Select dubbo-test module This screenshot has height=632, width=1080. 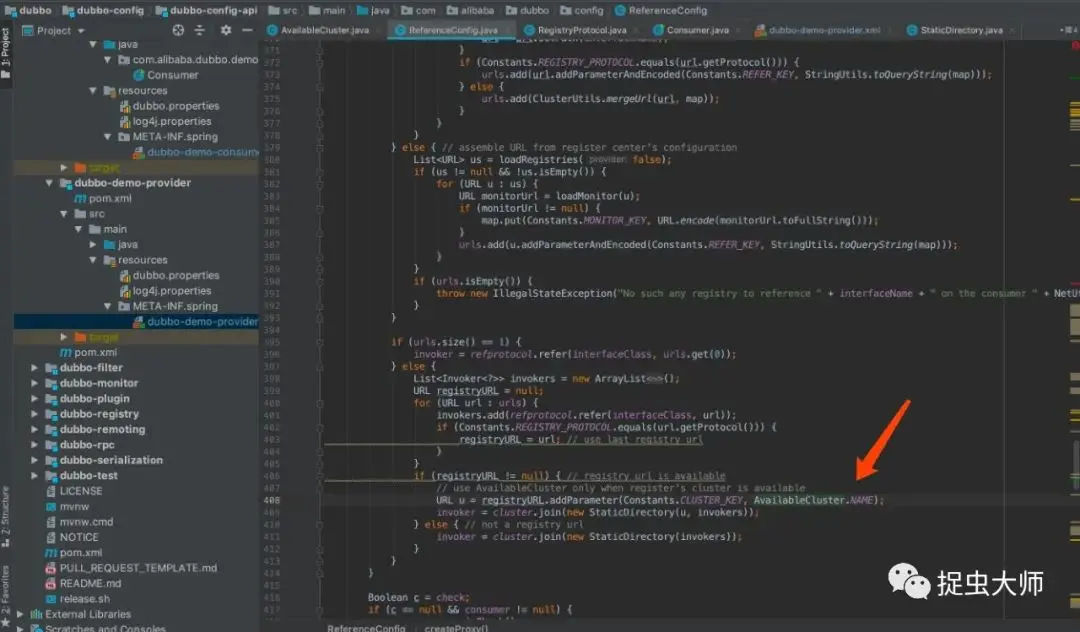(x=88, y=476)
